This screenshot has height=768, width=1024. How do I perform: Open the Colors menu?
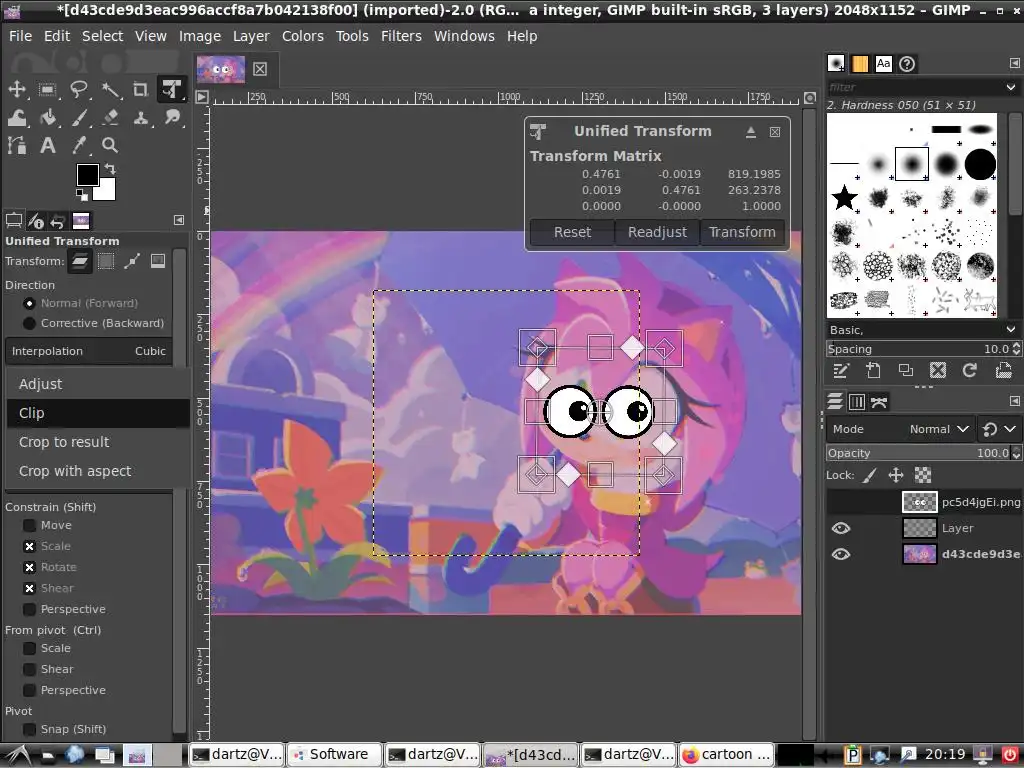point(302,36)
